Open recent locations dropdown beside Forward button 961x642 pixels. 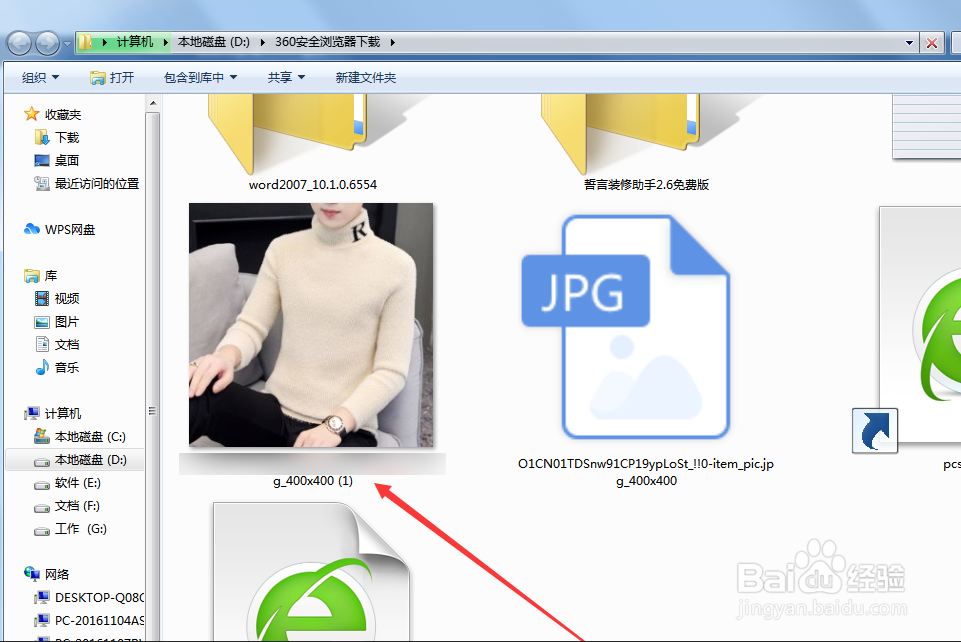click(x=67, y=43)
